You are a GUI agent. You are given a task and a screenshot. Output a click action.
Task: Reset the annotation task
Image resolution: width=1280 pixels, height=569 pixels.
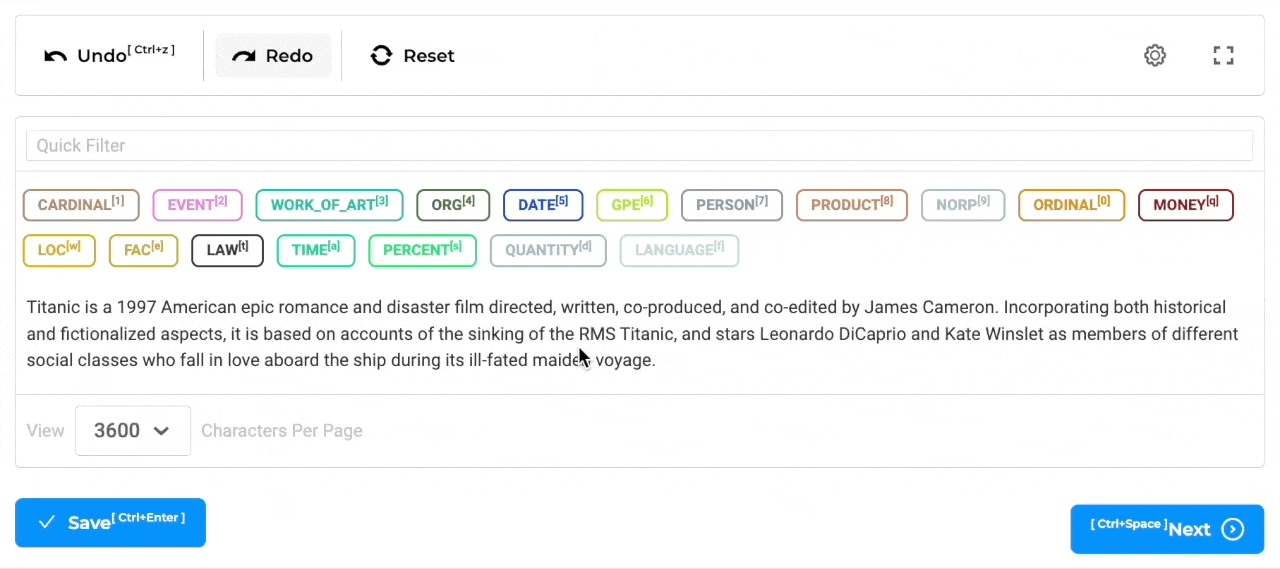(x=412, y=55)
